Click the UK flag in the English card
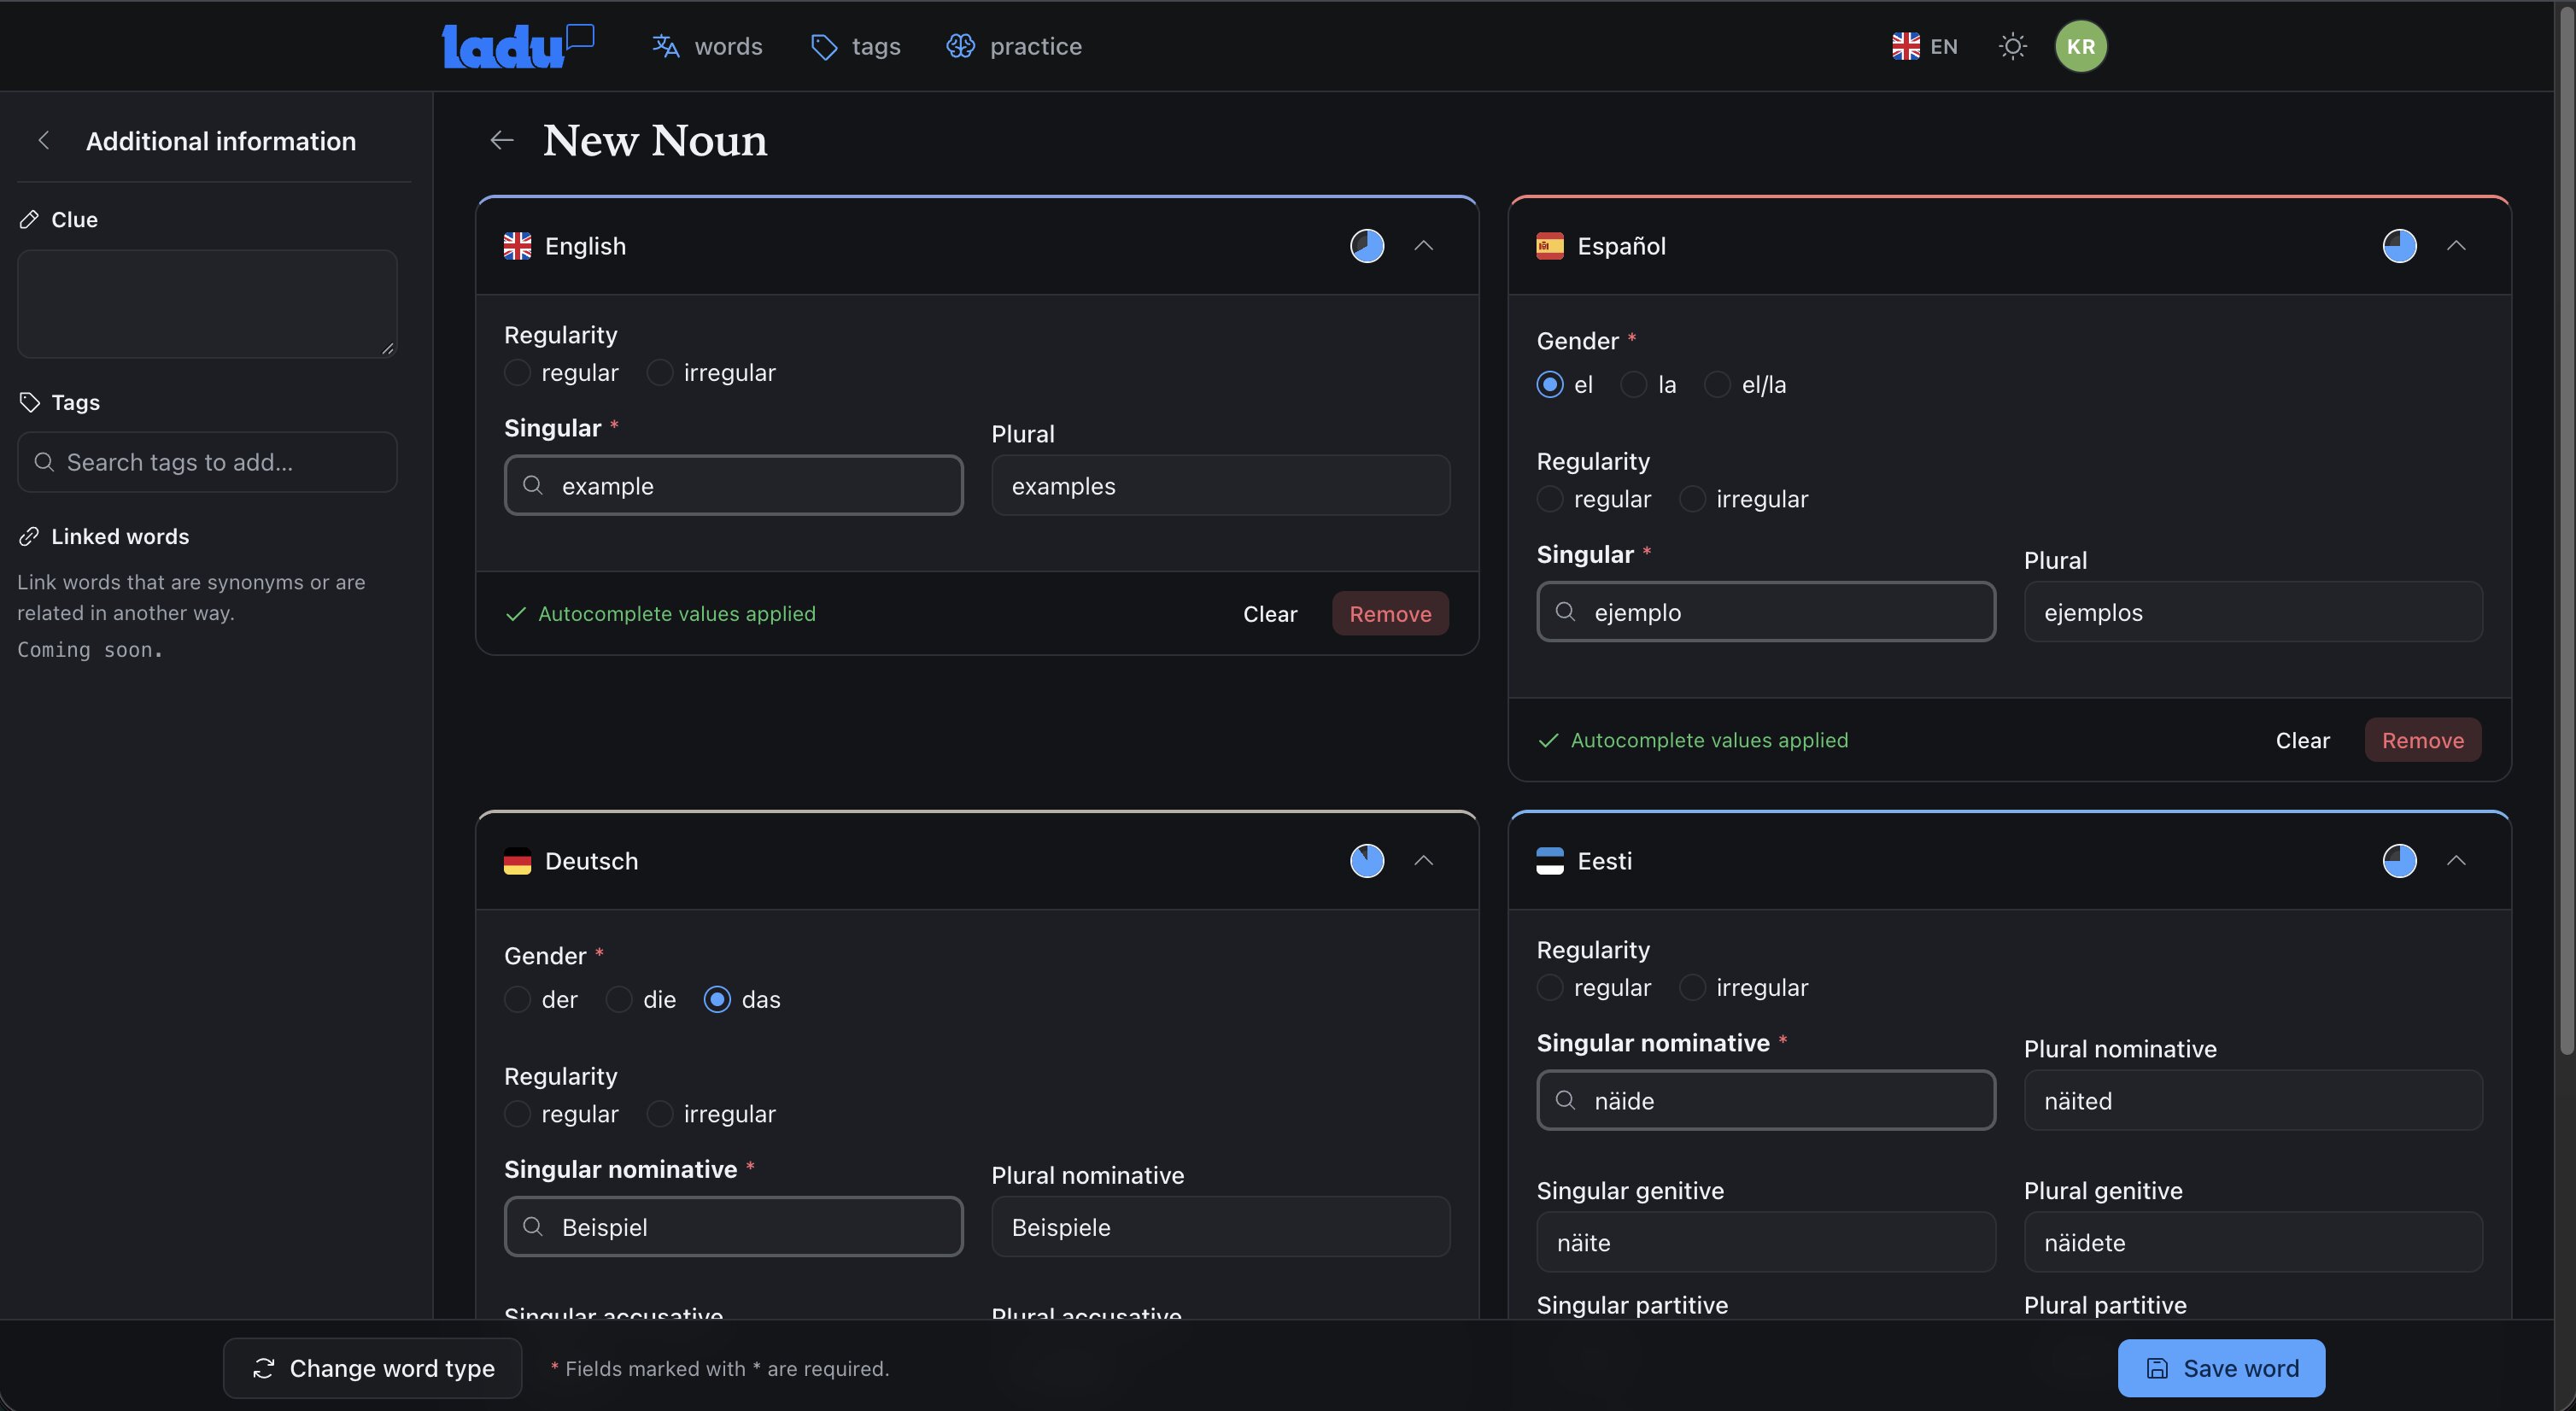Screen dimensions: 2576x1411 tap(517, 246)
